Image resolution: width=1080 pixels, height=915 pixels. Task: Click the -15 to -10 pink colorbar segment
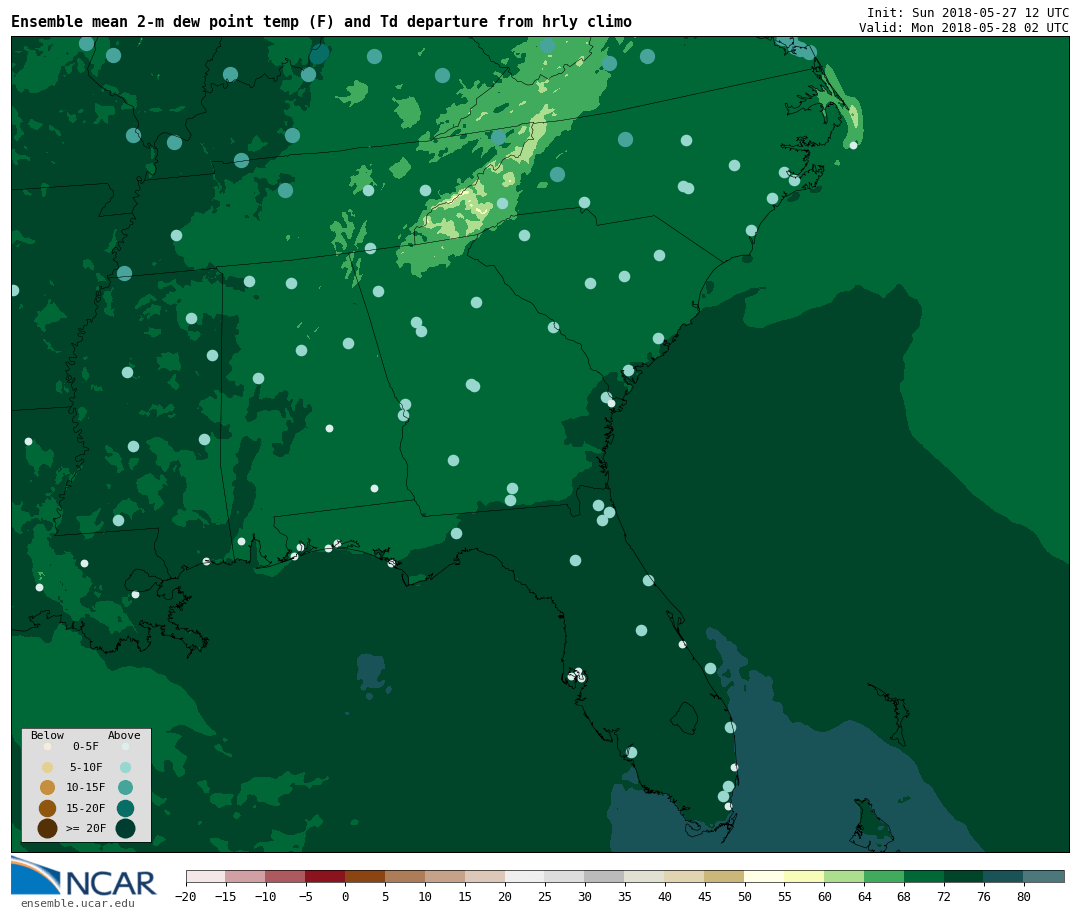tap(246, 876)
